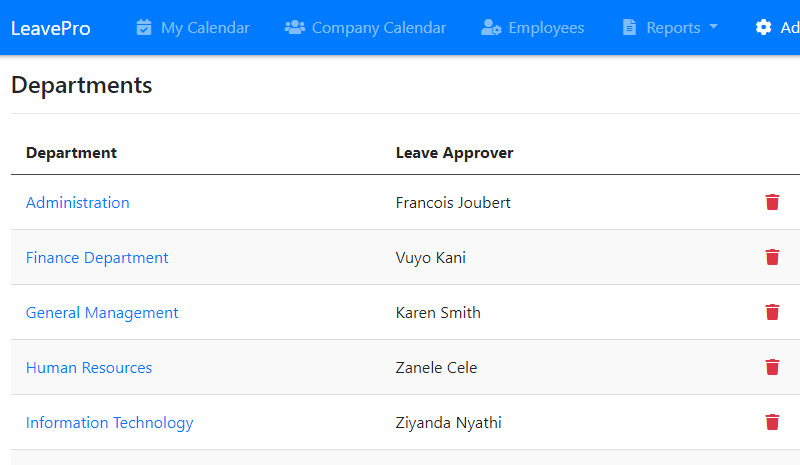Click the Reports document icon
The image size is (800, 465).
pyautogui.click(x=629, y=27)
